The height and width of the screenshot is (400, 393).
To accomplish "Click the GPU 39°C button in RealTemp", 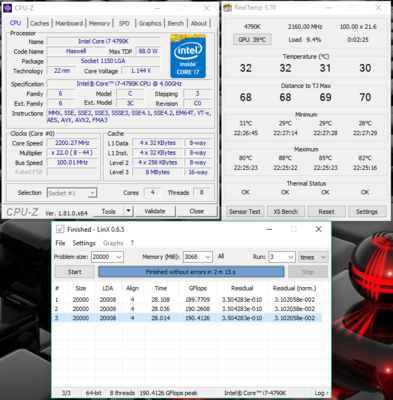I will [252, 40].
